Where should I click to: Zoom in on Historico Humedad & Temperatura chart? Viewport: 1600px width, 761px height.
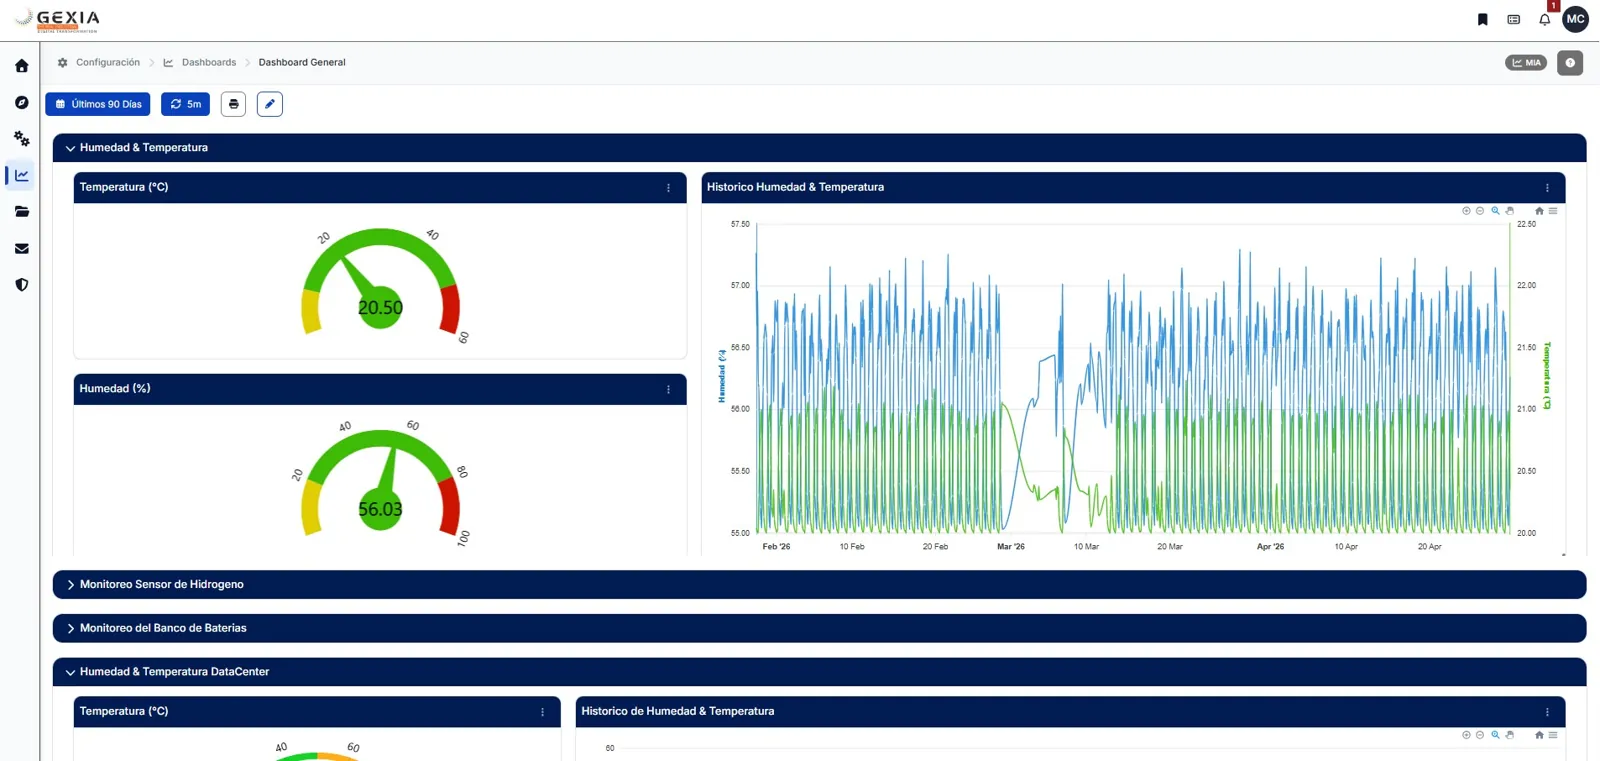point(1466,211)
